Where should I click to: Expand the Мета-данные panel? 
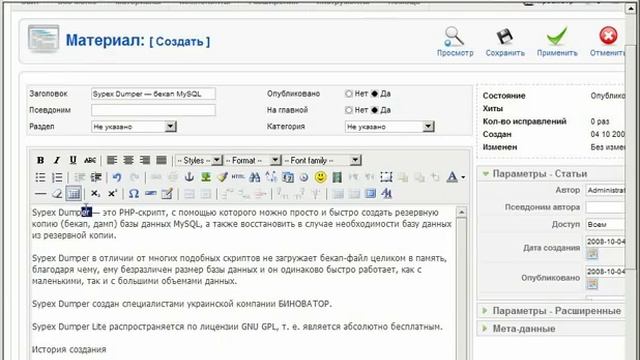[x=551, y=329]
